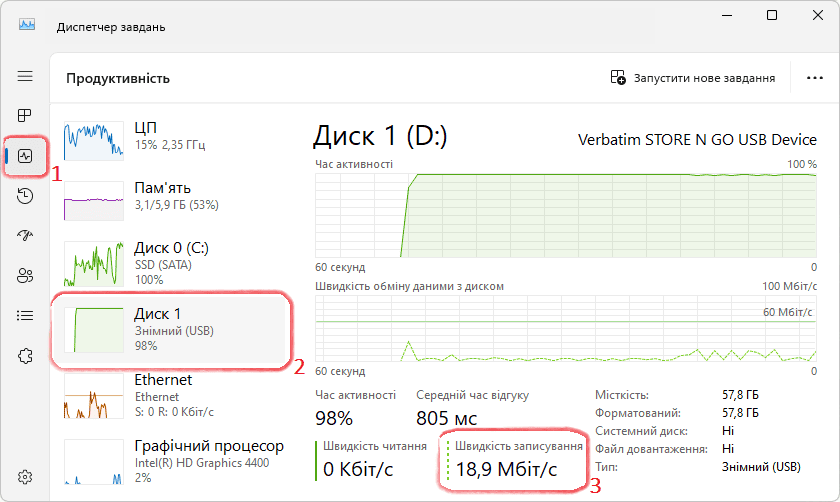Open Settings via the gear icon
840x502 pixels.
(x=25, y=476)
